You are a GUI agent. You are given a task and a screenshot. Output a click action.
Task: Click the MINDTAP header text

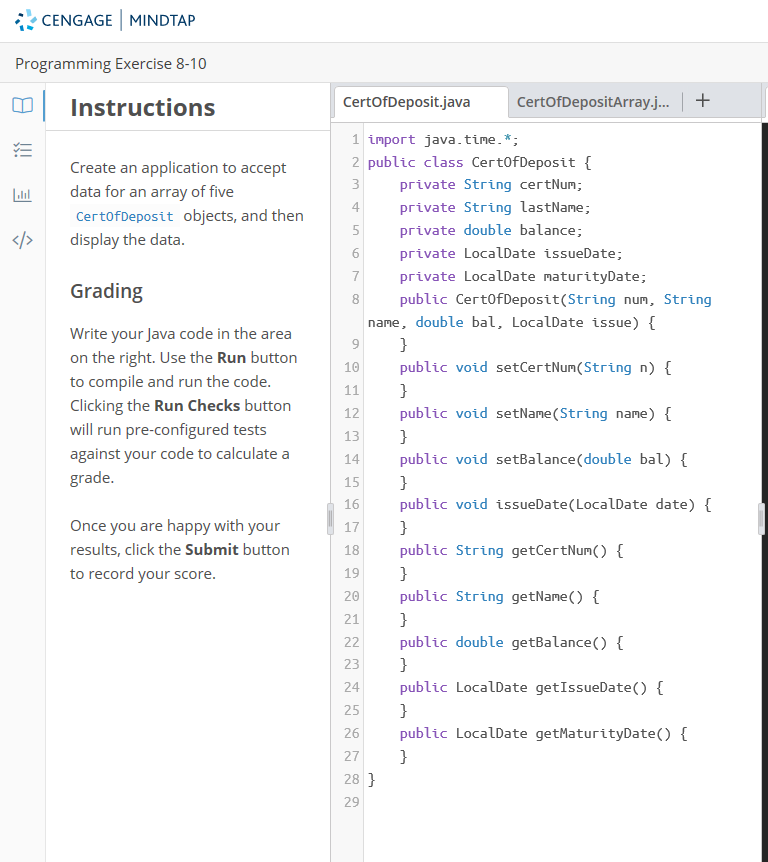point(162,20)
